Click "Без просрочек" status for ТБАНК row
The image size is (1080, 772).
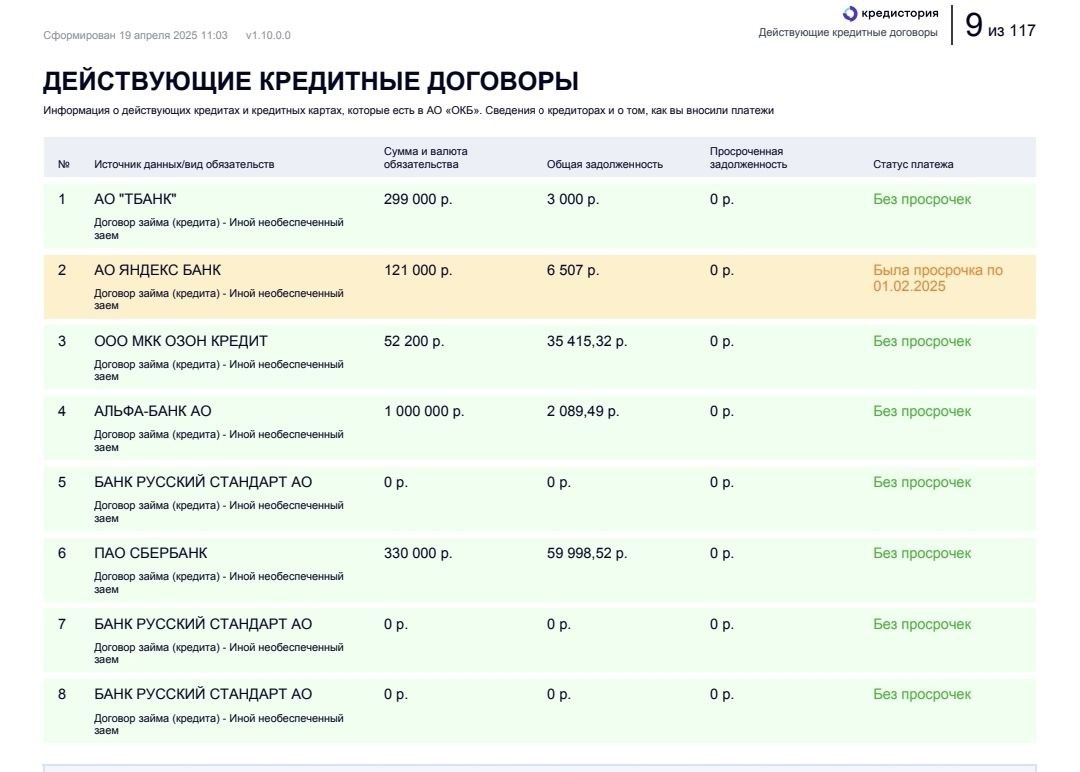pyautogui.click(x=922, y=199)
